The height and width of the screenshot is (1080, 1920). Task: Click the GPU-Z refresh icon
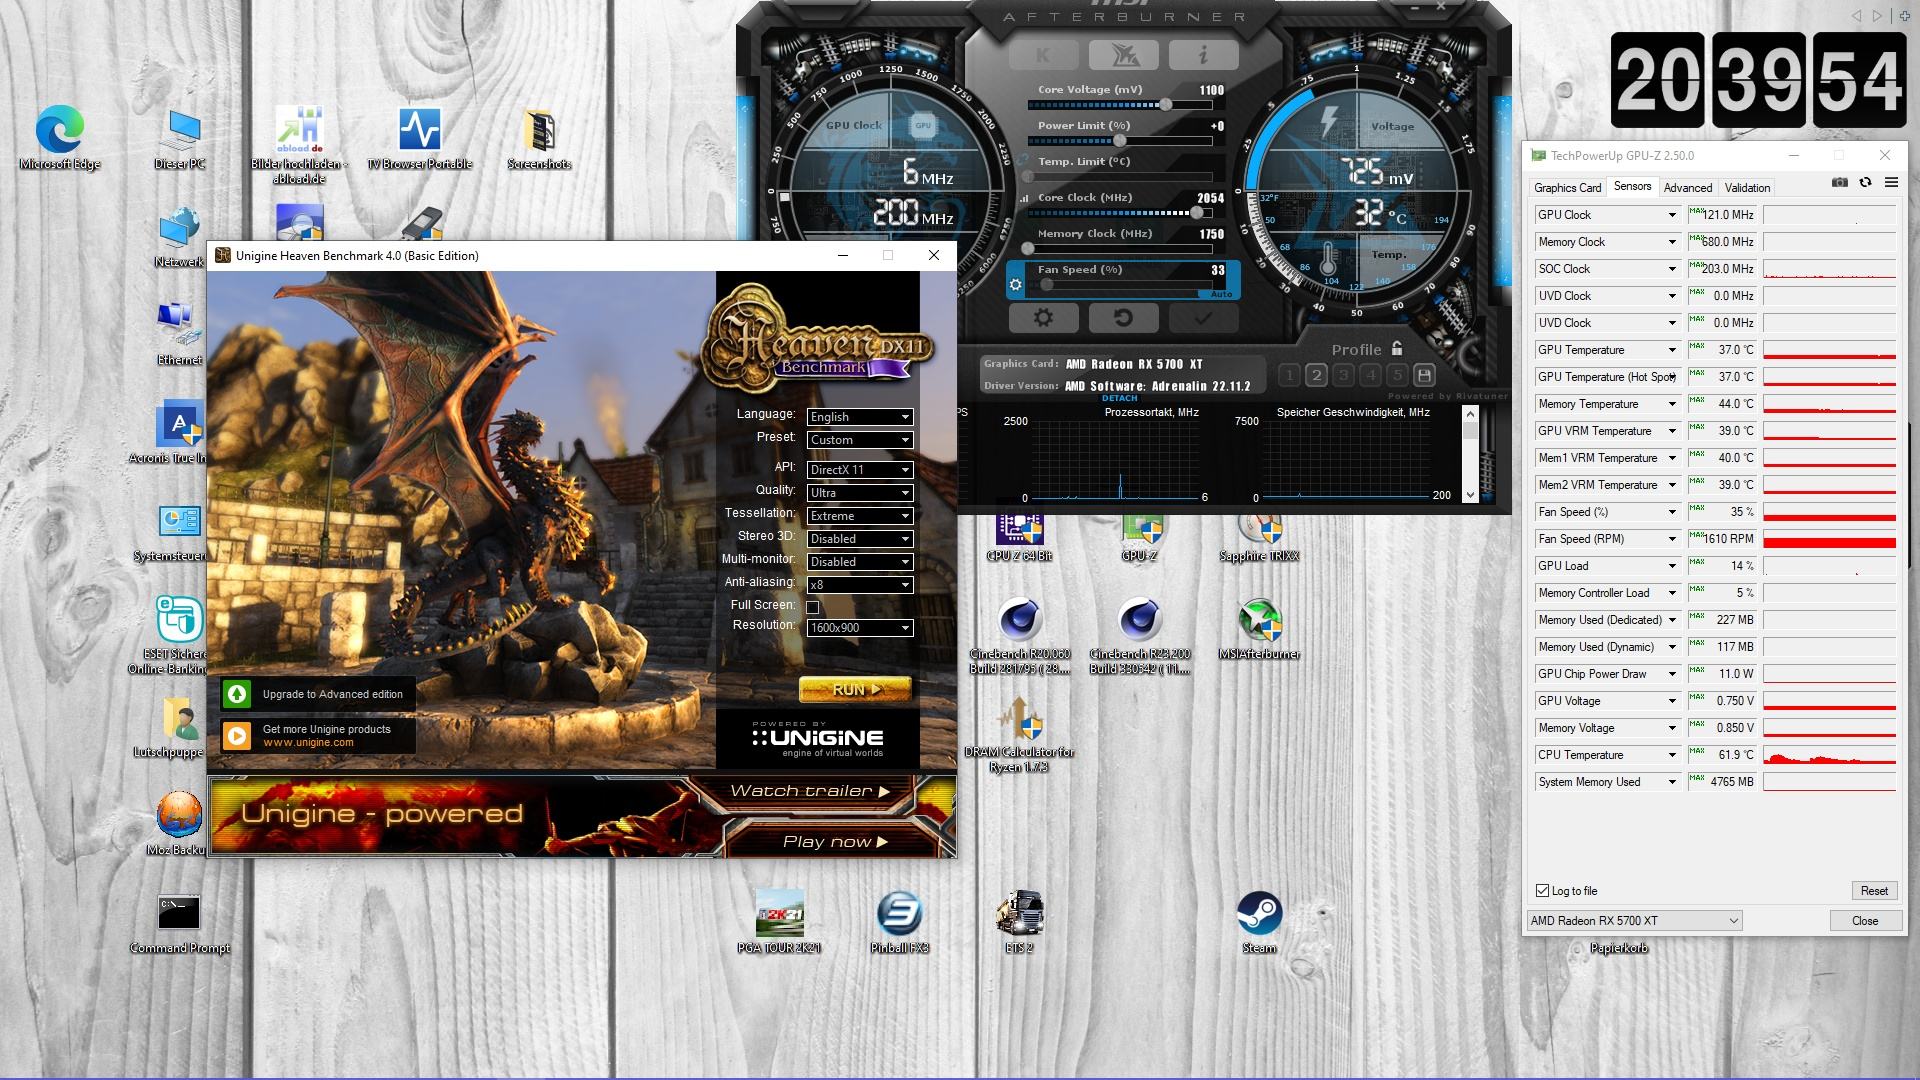[x=1865, y=183]
